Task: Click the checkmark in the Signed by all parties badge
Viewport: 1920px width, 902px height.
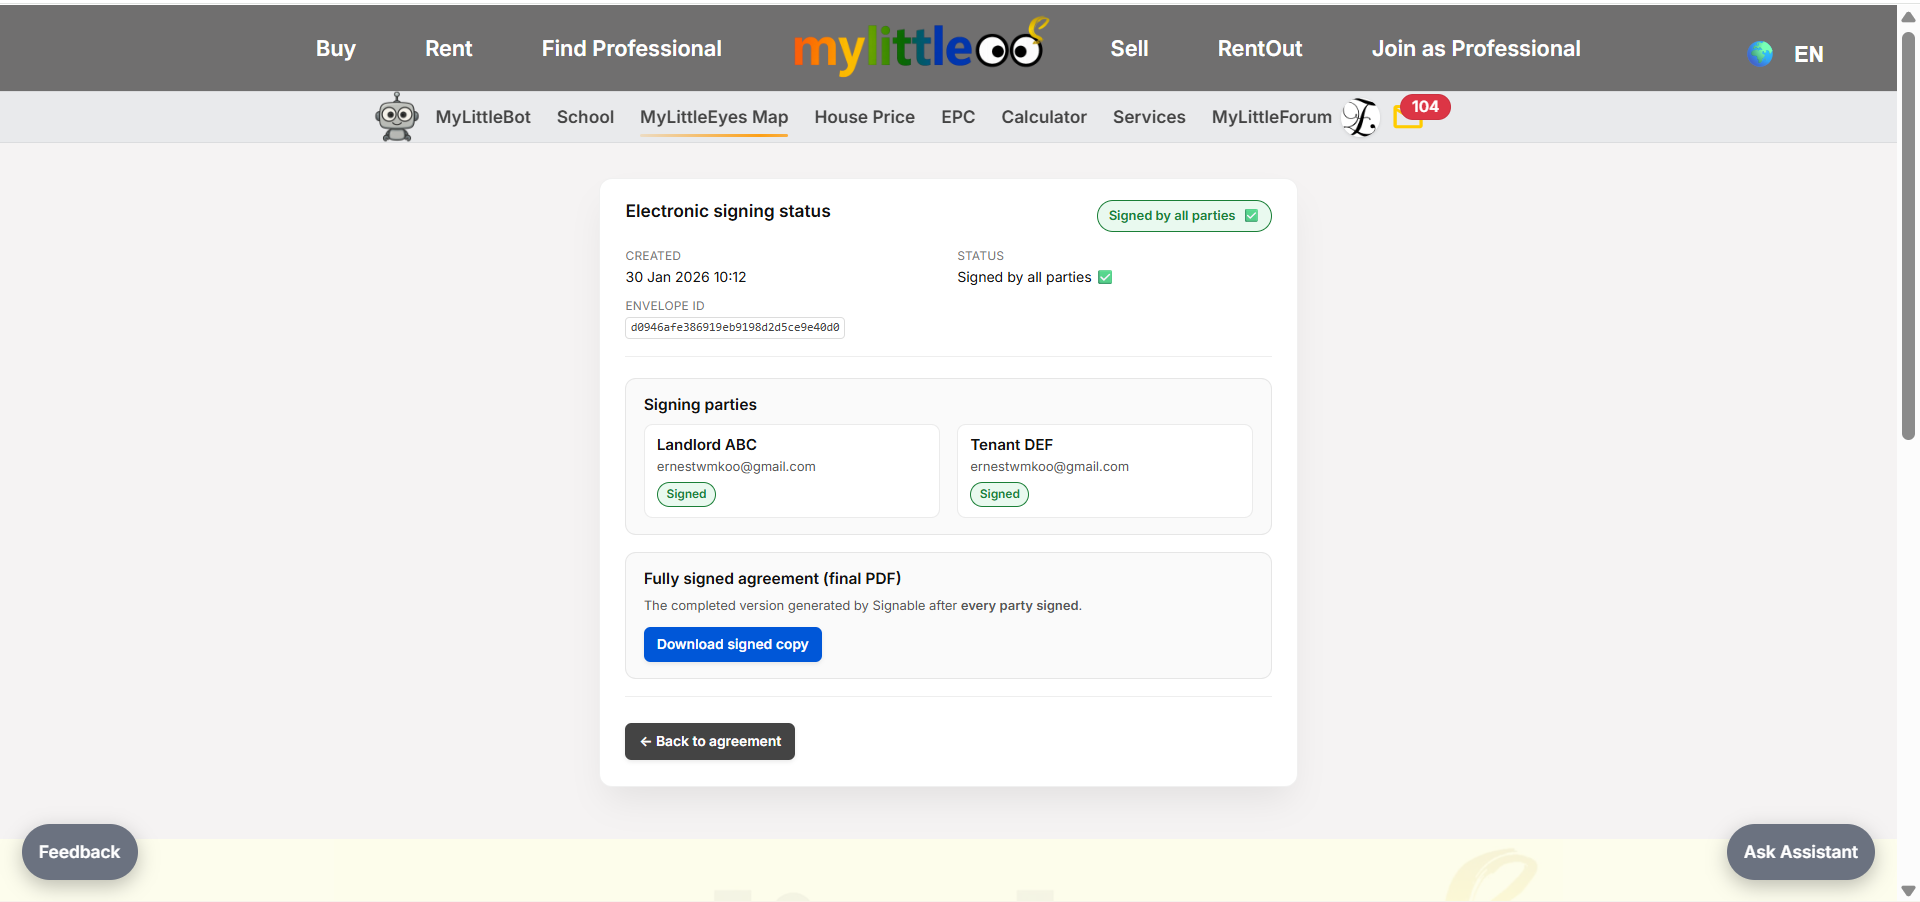Action: pos(1251,216)
